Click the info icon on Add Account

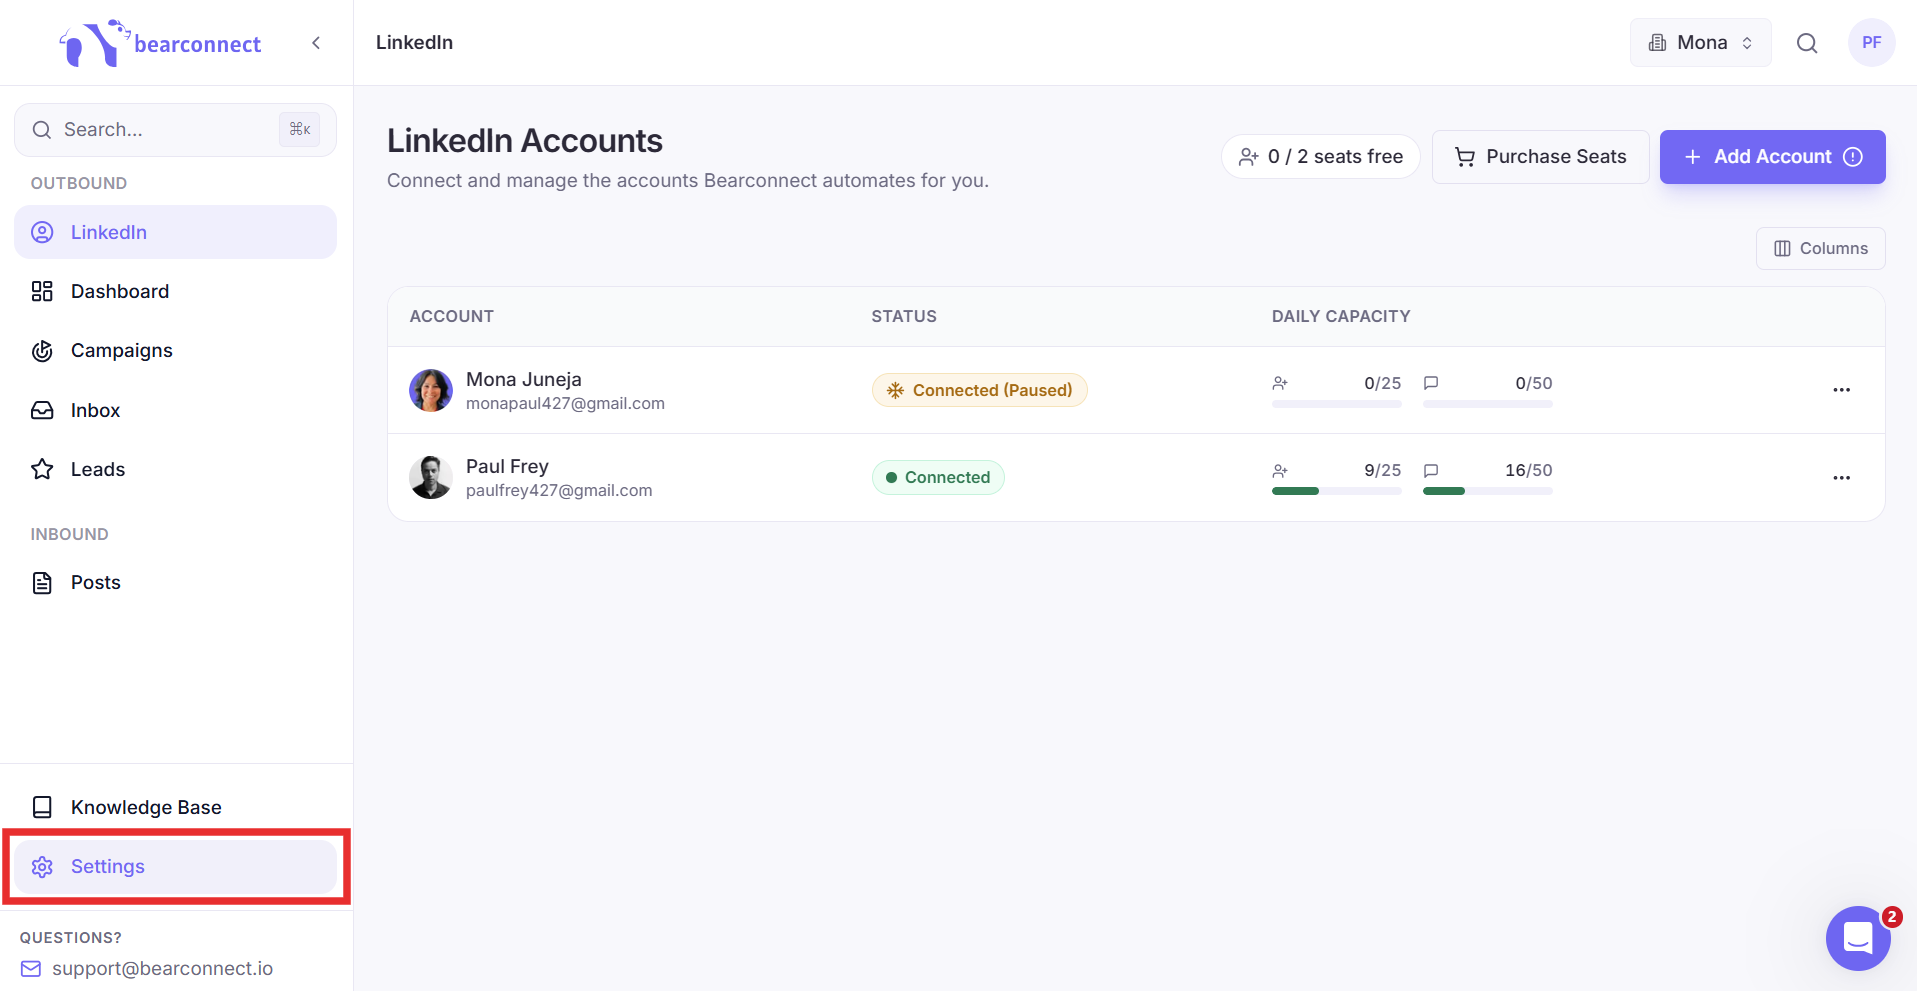[1853, 157]
